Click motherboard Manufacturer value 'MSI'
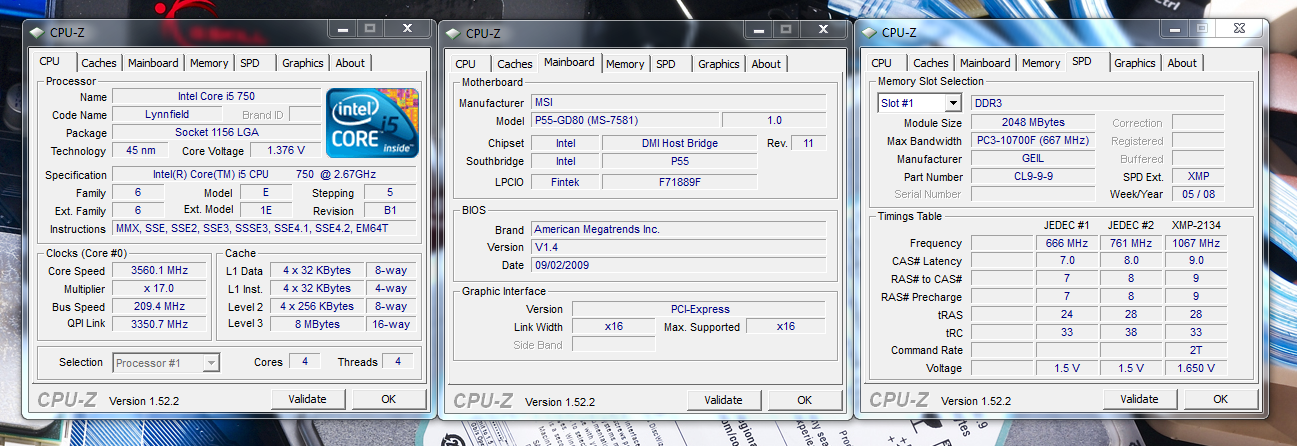 click(678, 103)
